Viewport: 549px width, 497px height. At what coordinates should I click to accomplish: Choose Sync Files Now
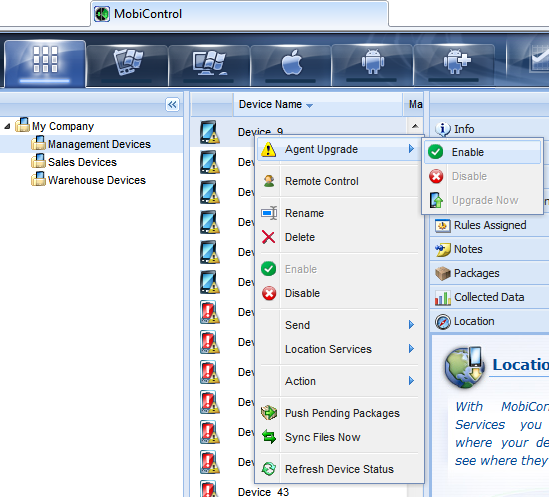339,437
